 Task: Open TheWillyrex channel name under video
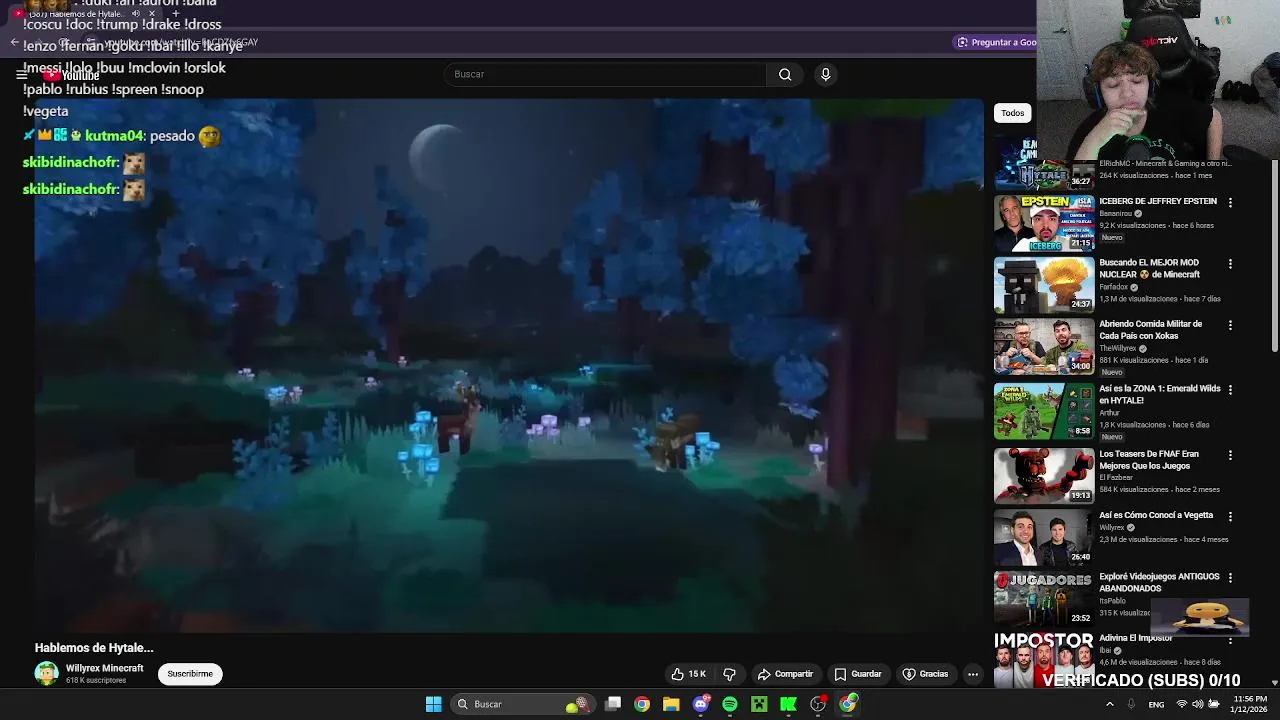click(x=1118, y=349)
